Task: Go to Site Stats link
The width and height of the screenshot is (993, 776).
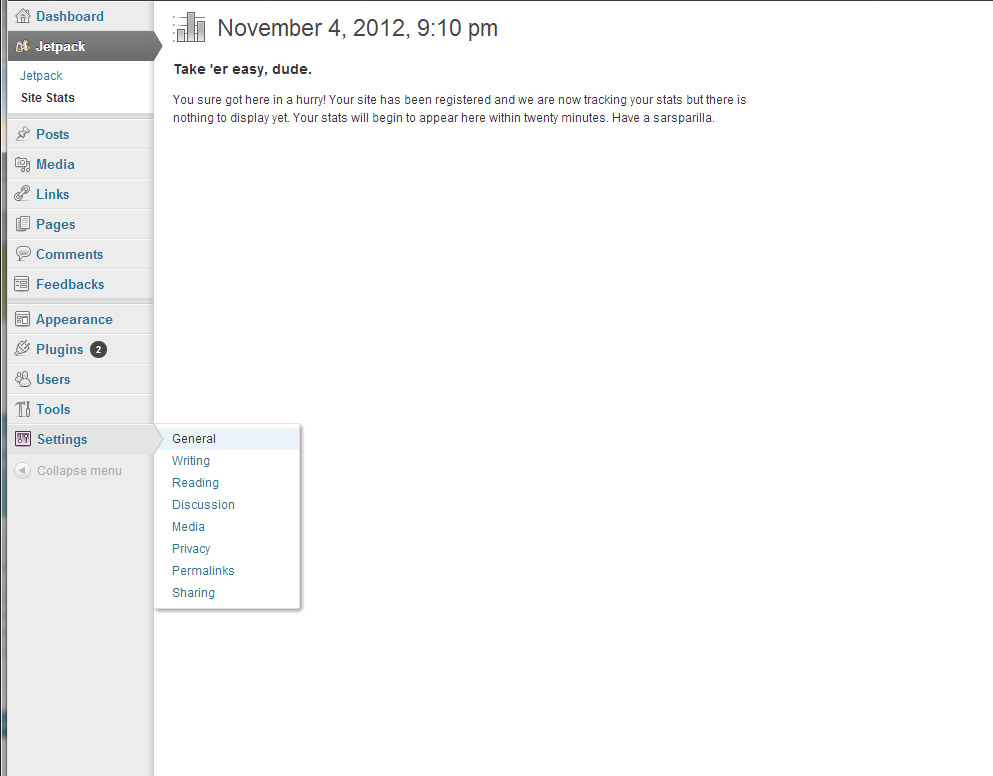Action: (48, 98)
